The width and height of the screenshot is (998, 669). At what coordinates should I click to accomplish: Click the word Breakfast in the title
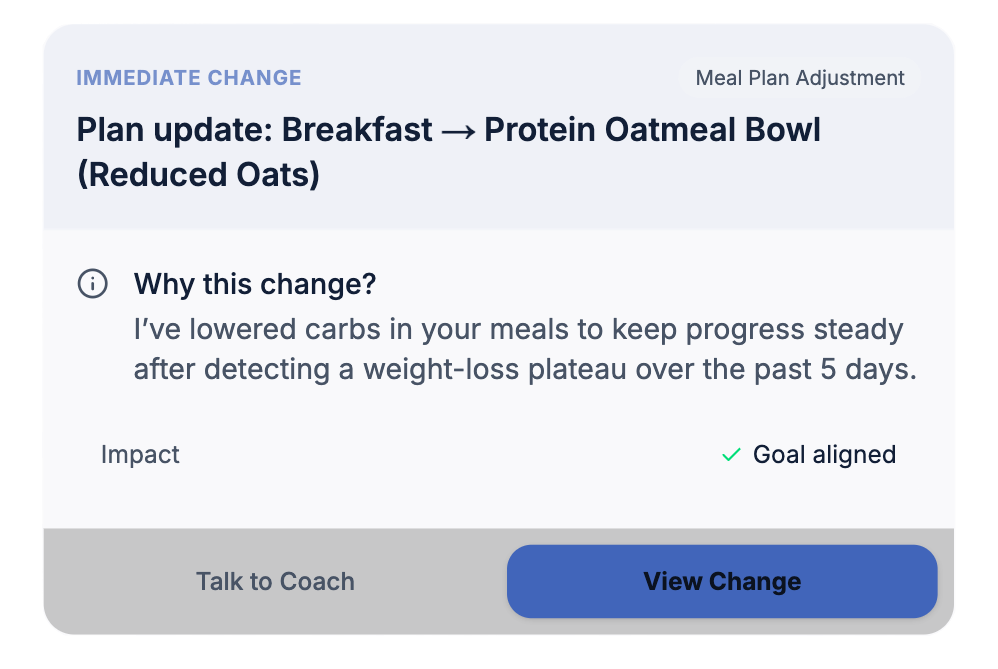coord(358,131)
